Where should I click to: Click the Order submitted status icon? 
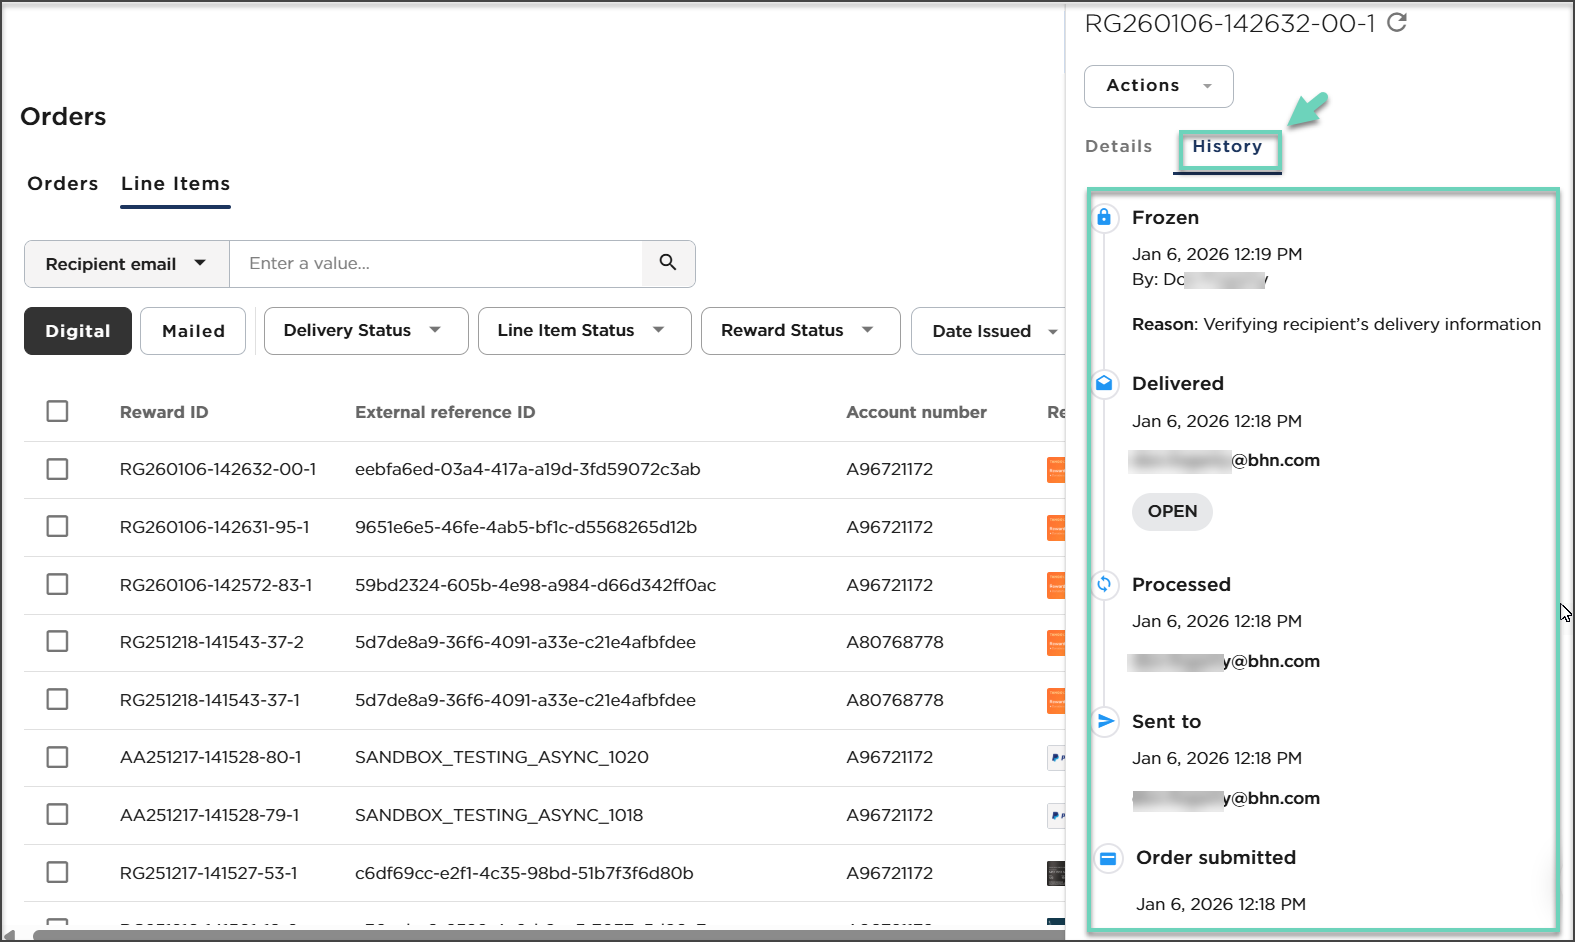[1107, 858]
